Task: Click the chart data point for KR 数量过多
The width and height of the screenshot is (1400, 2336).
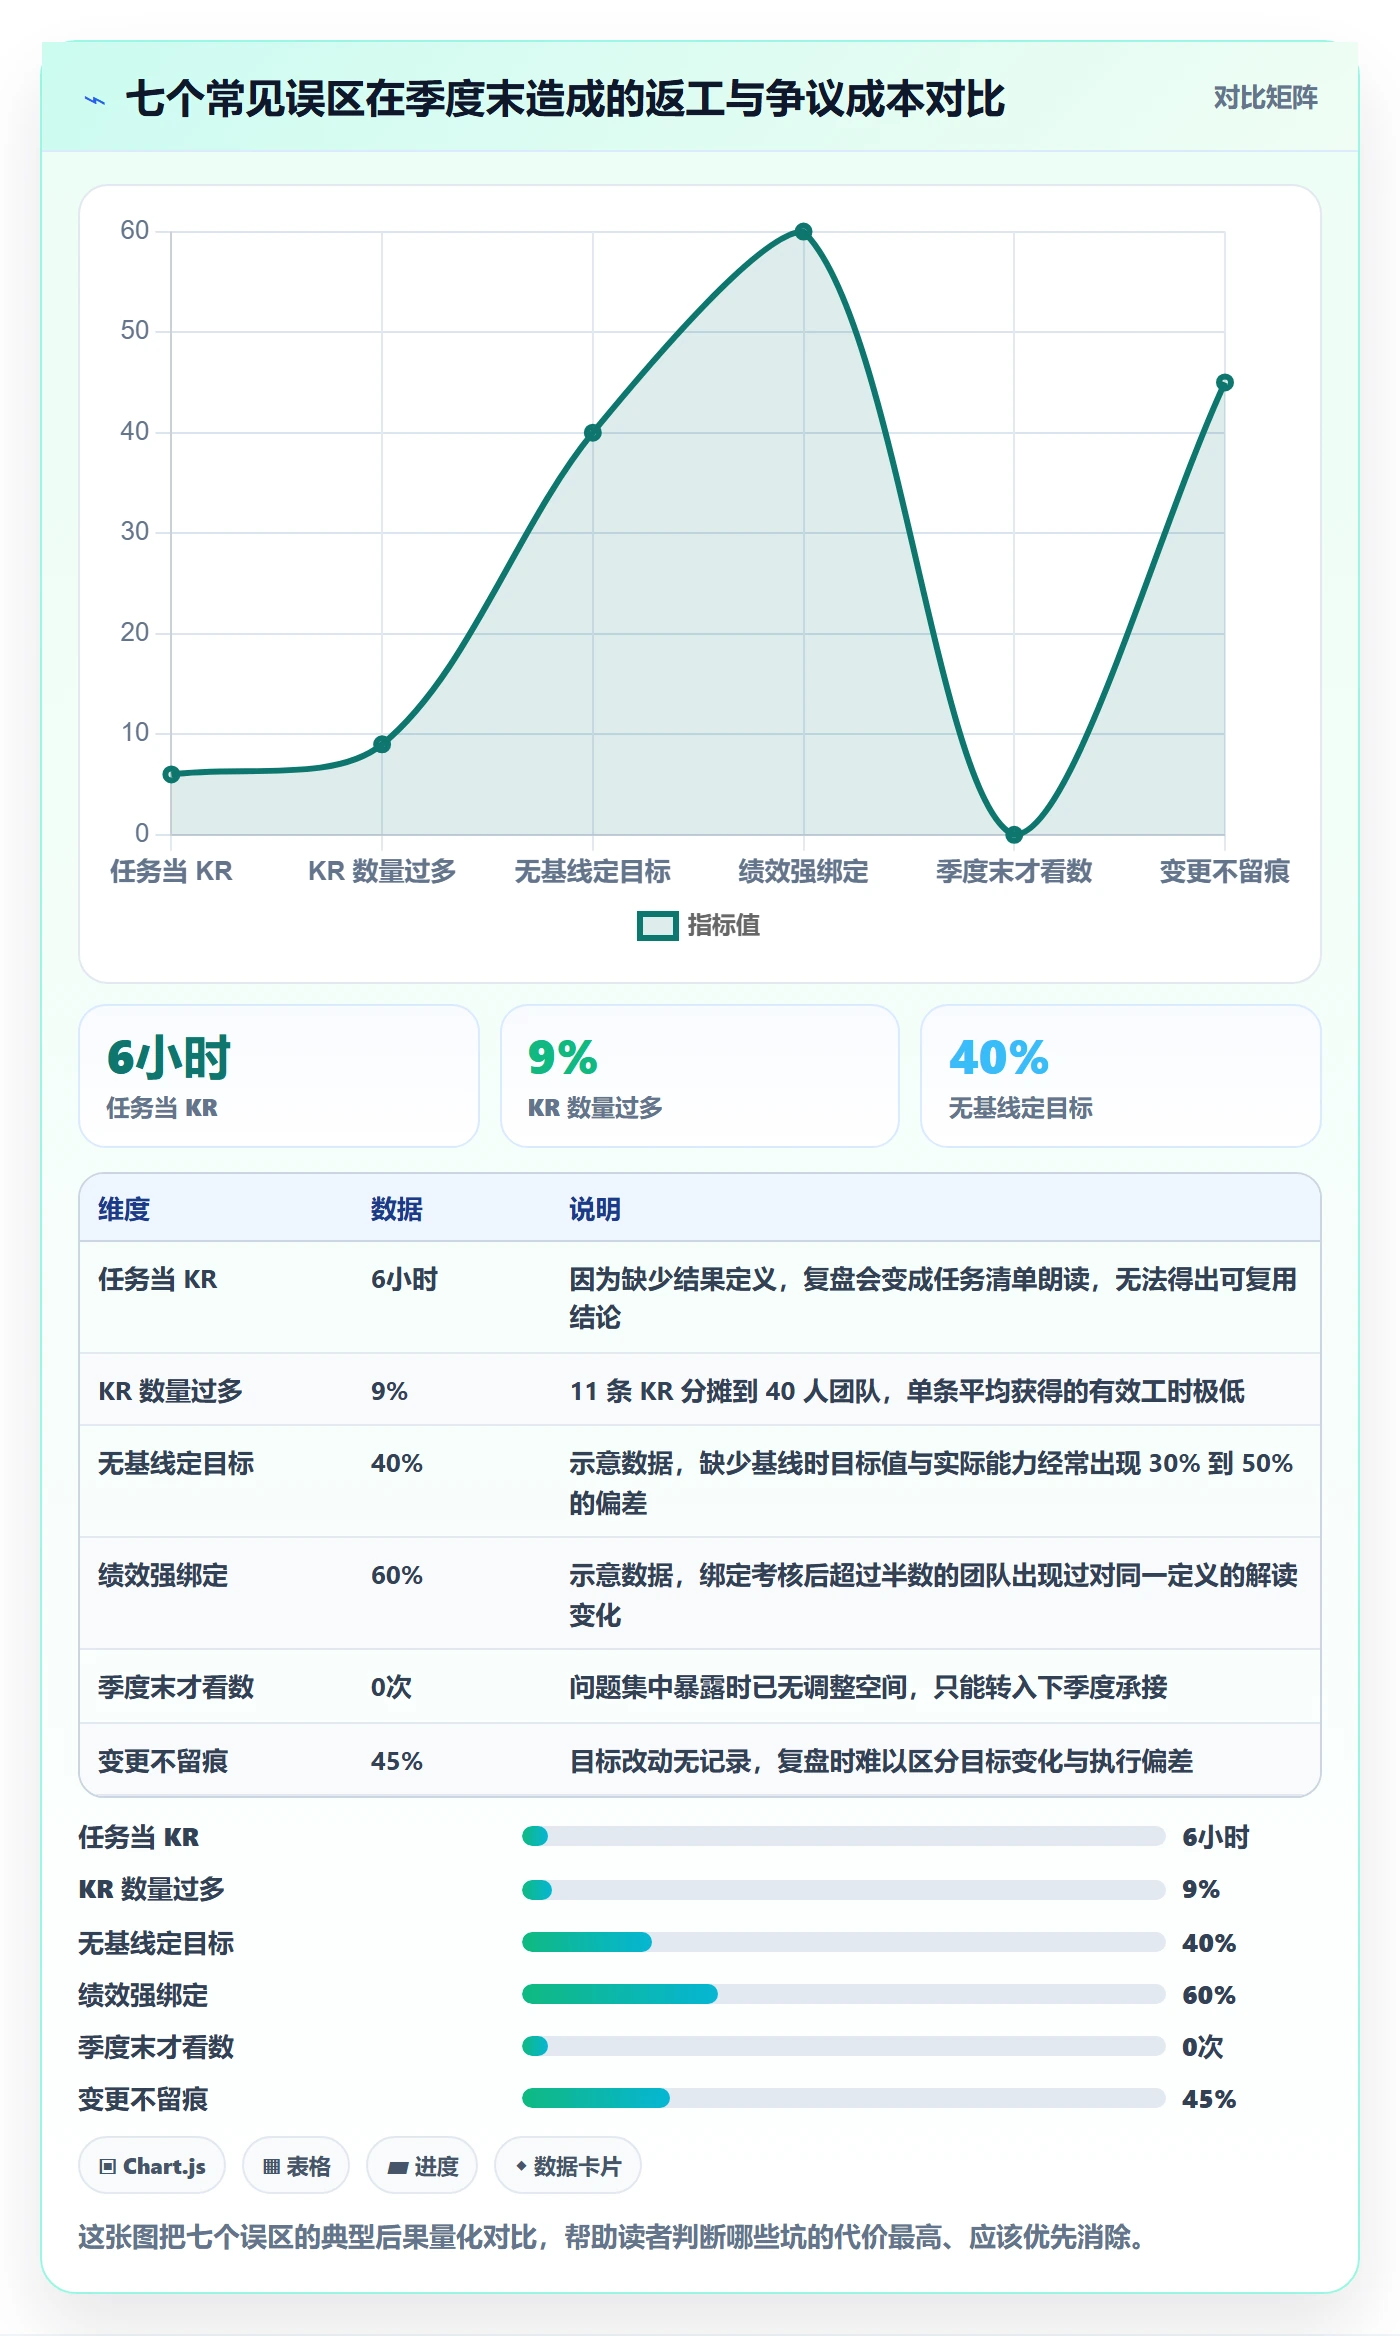Action: 382,744
